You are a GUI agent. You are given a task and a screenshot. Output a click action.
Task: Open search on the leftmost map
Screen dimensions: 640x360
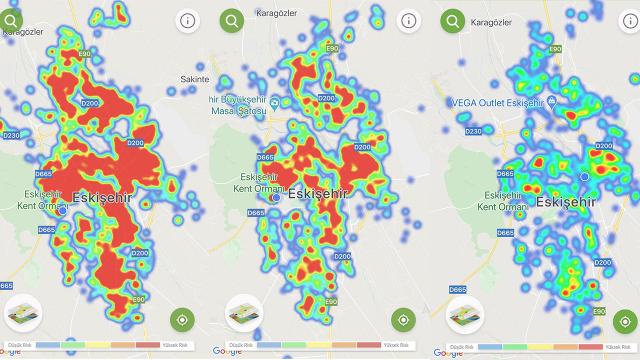11,20
